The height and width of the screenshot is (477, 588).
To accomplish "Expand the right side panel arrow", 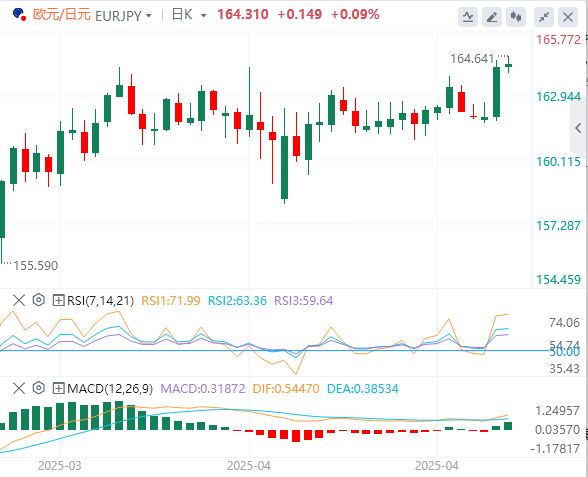I will pos(578,128).
